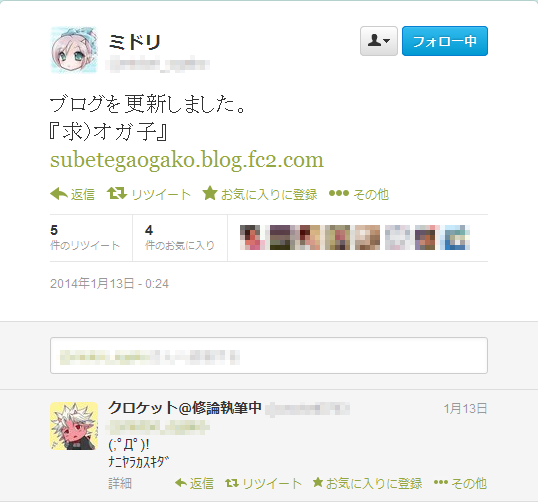
Task: Click the reply arrow icon under main tweet
Action: [x=59, y=194]
